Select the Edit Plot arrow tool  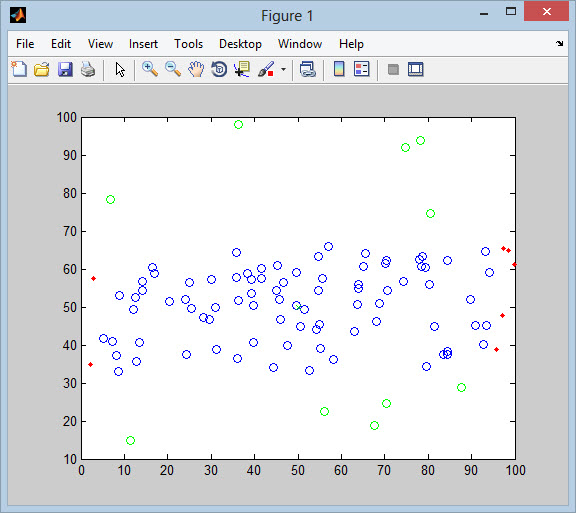point(120,69)
